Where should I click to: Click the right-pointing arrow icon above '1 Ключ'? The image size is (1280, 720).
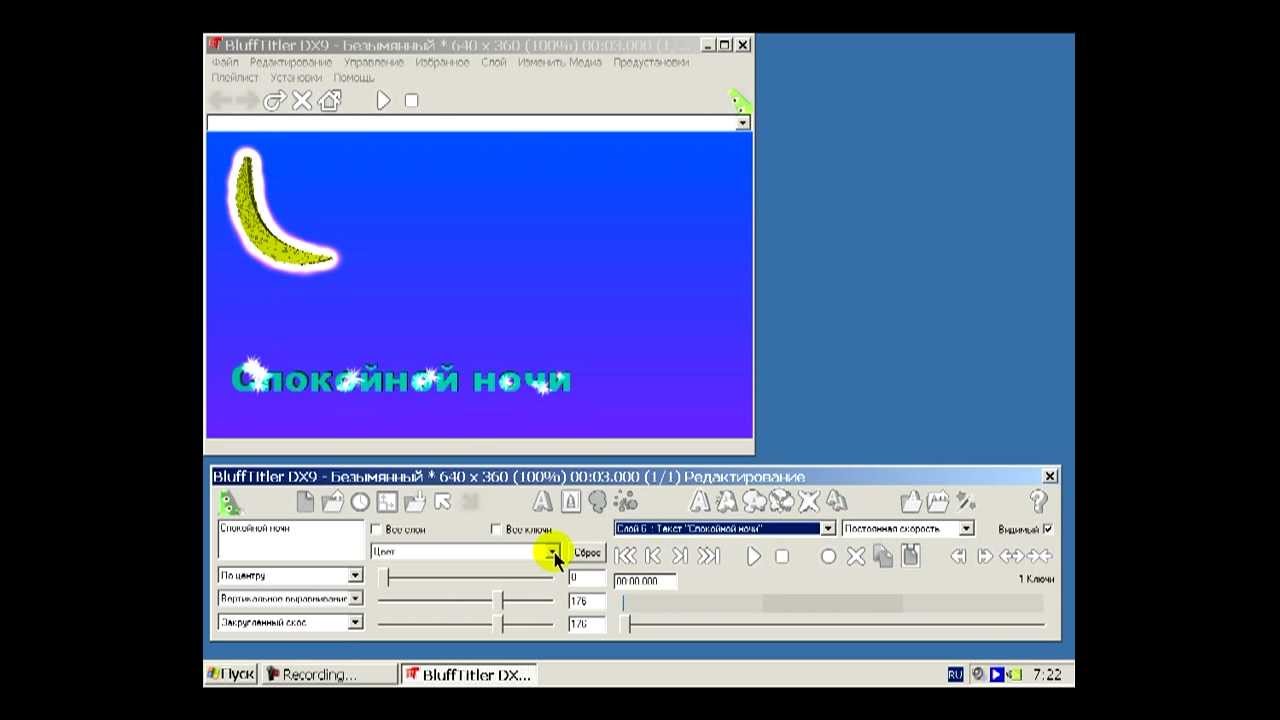pyautogui.click(x=985, y=556)
